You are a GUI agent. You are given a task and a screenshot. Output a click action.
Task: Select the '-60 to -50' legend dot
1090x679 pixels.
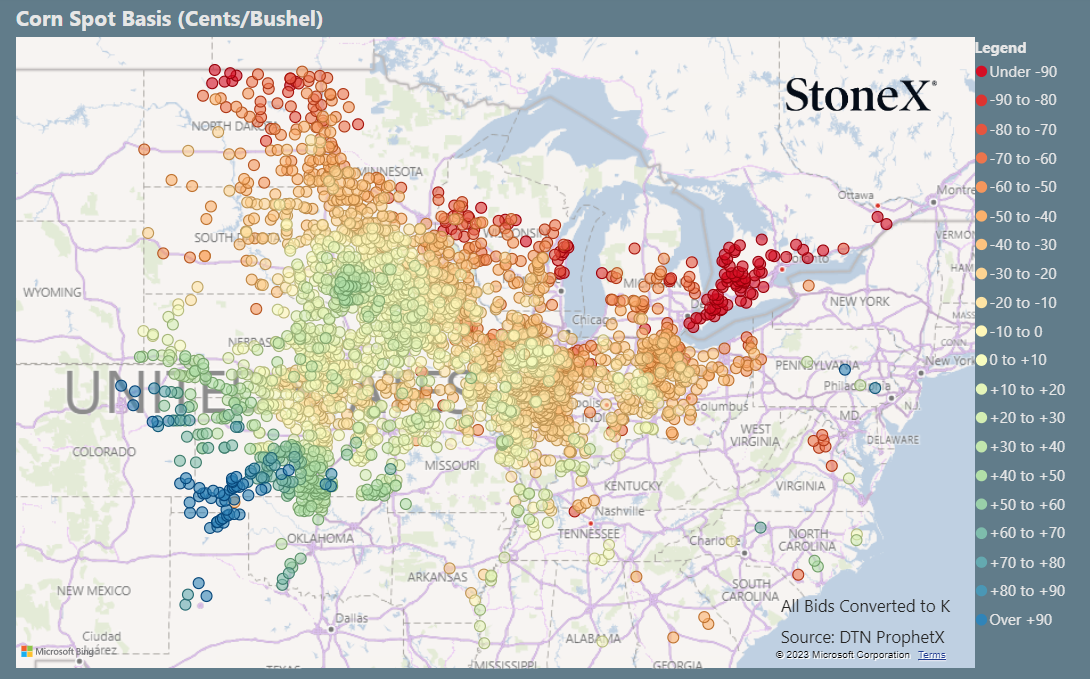click(x=982, y=187)
